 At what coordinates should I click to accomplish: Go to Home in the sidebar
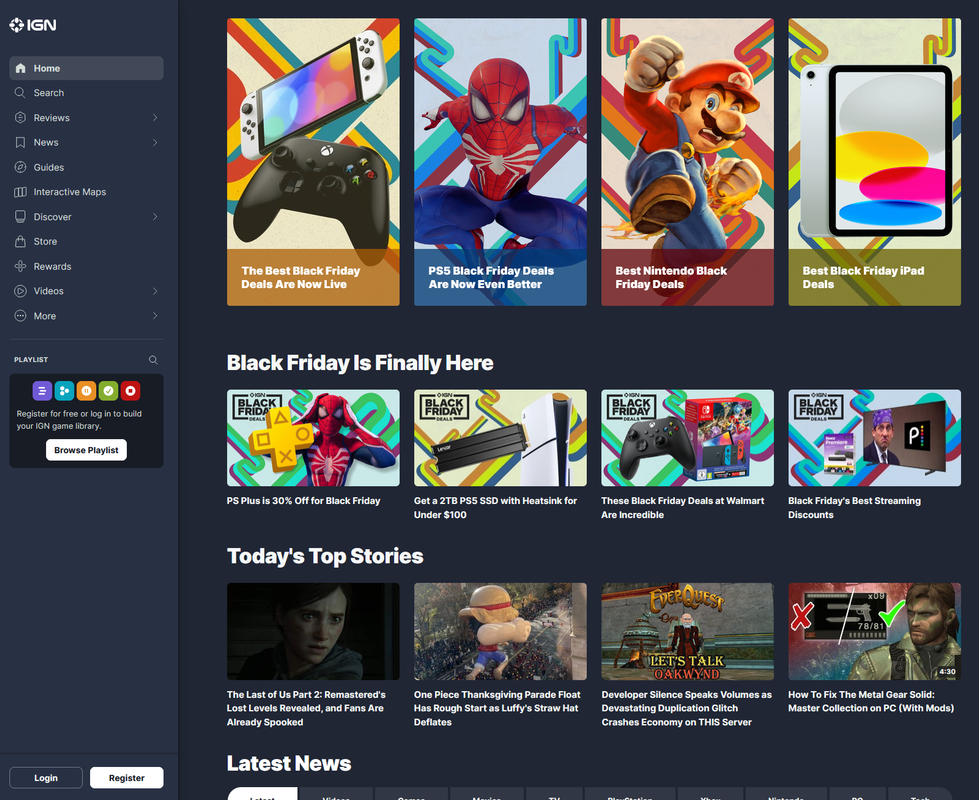86,68
